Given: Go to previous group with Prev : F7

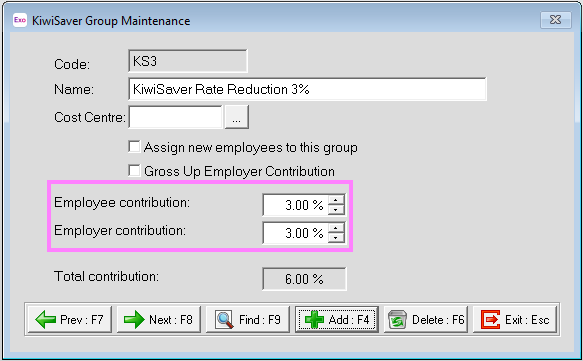Looking at the screenshot, I should [x=70, y=319].
